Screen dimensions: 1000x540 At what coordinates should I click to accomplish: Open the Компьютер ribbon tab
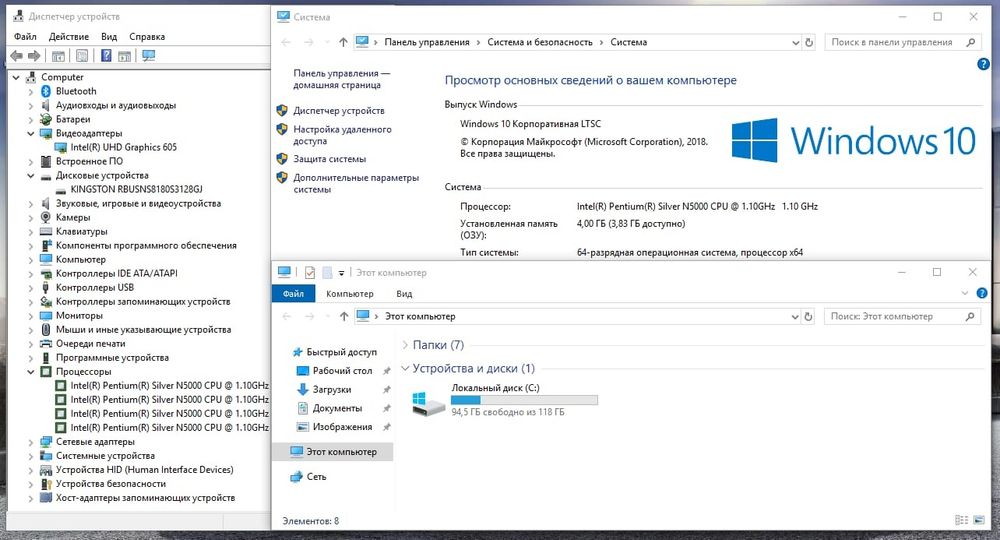[x=349, y=294]
